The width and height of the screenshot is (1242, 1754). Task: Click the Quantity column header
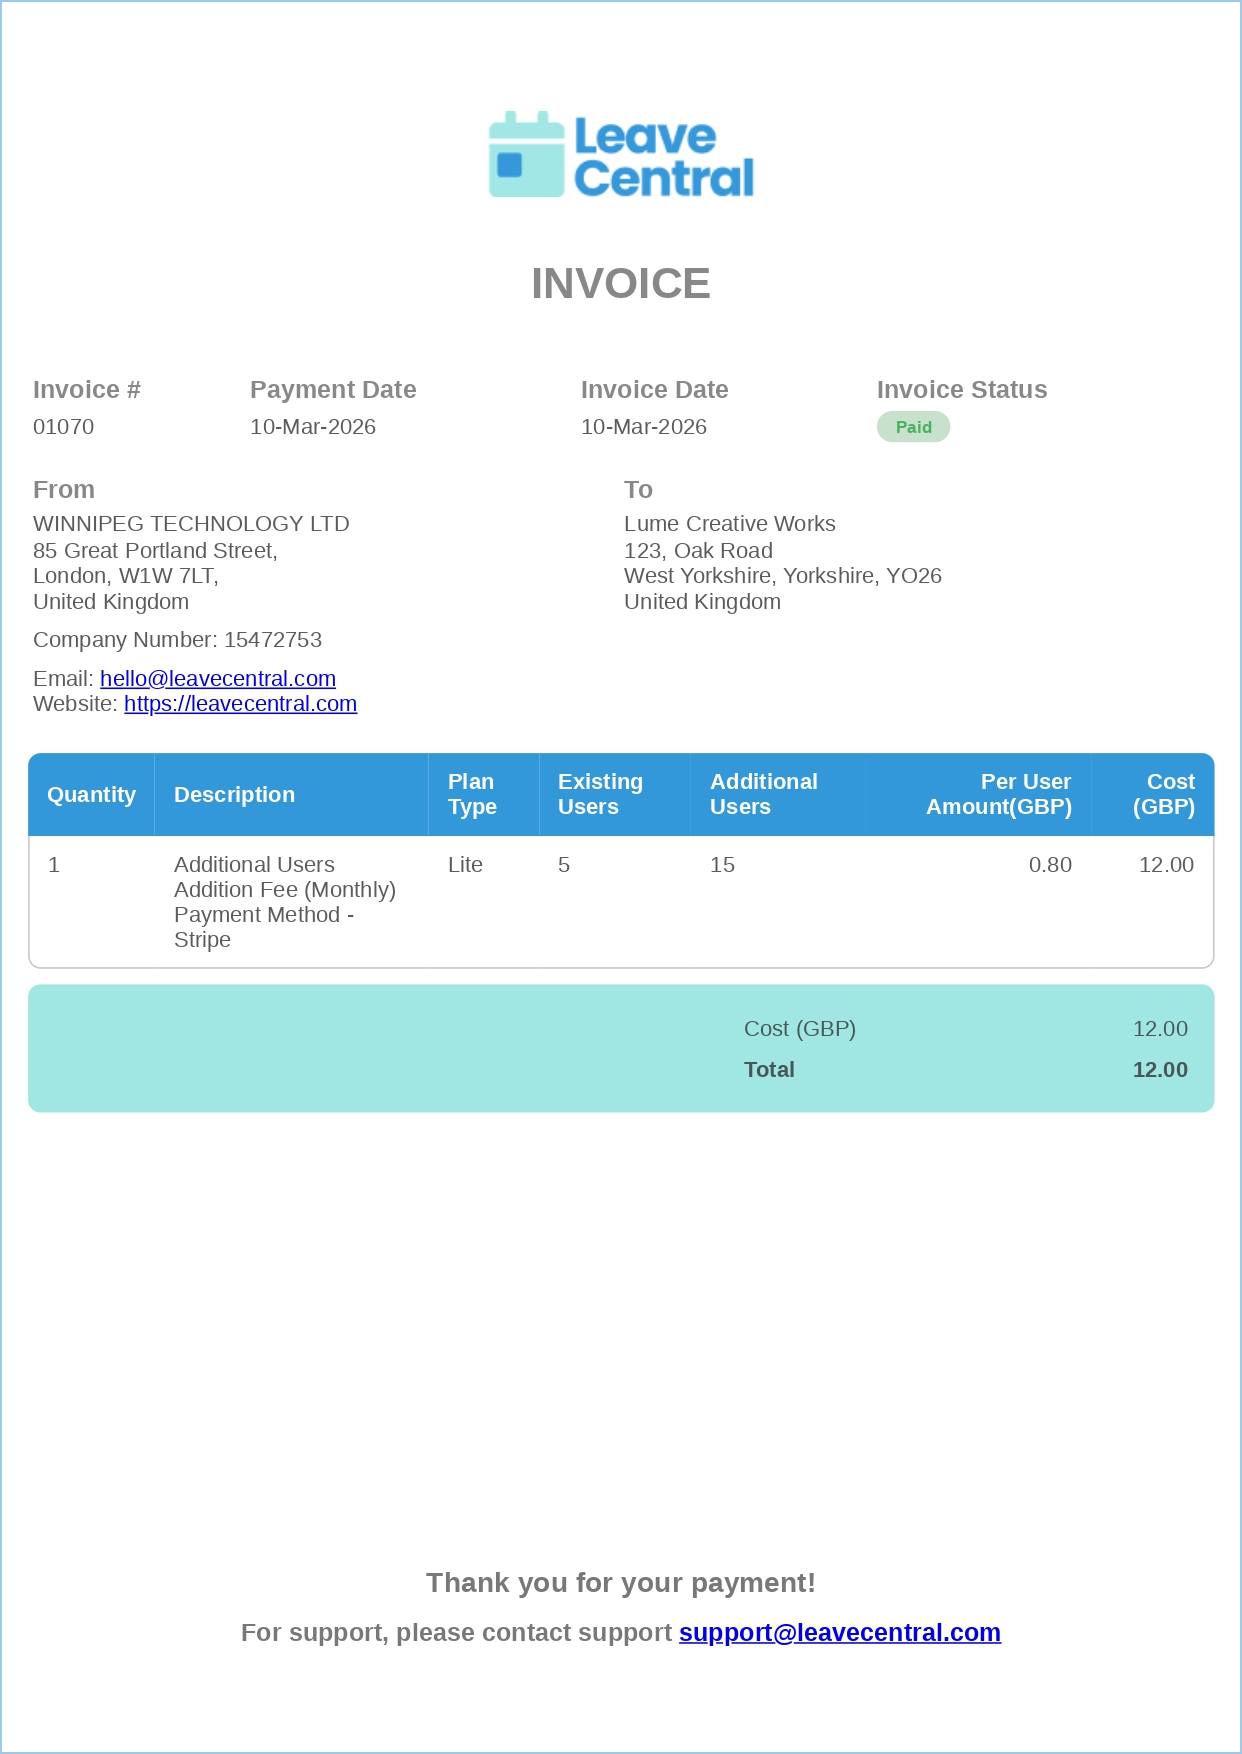[91, 795]
